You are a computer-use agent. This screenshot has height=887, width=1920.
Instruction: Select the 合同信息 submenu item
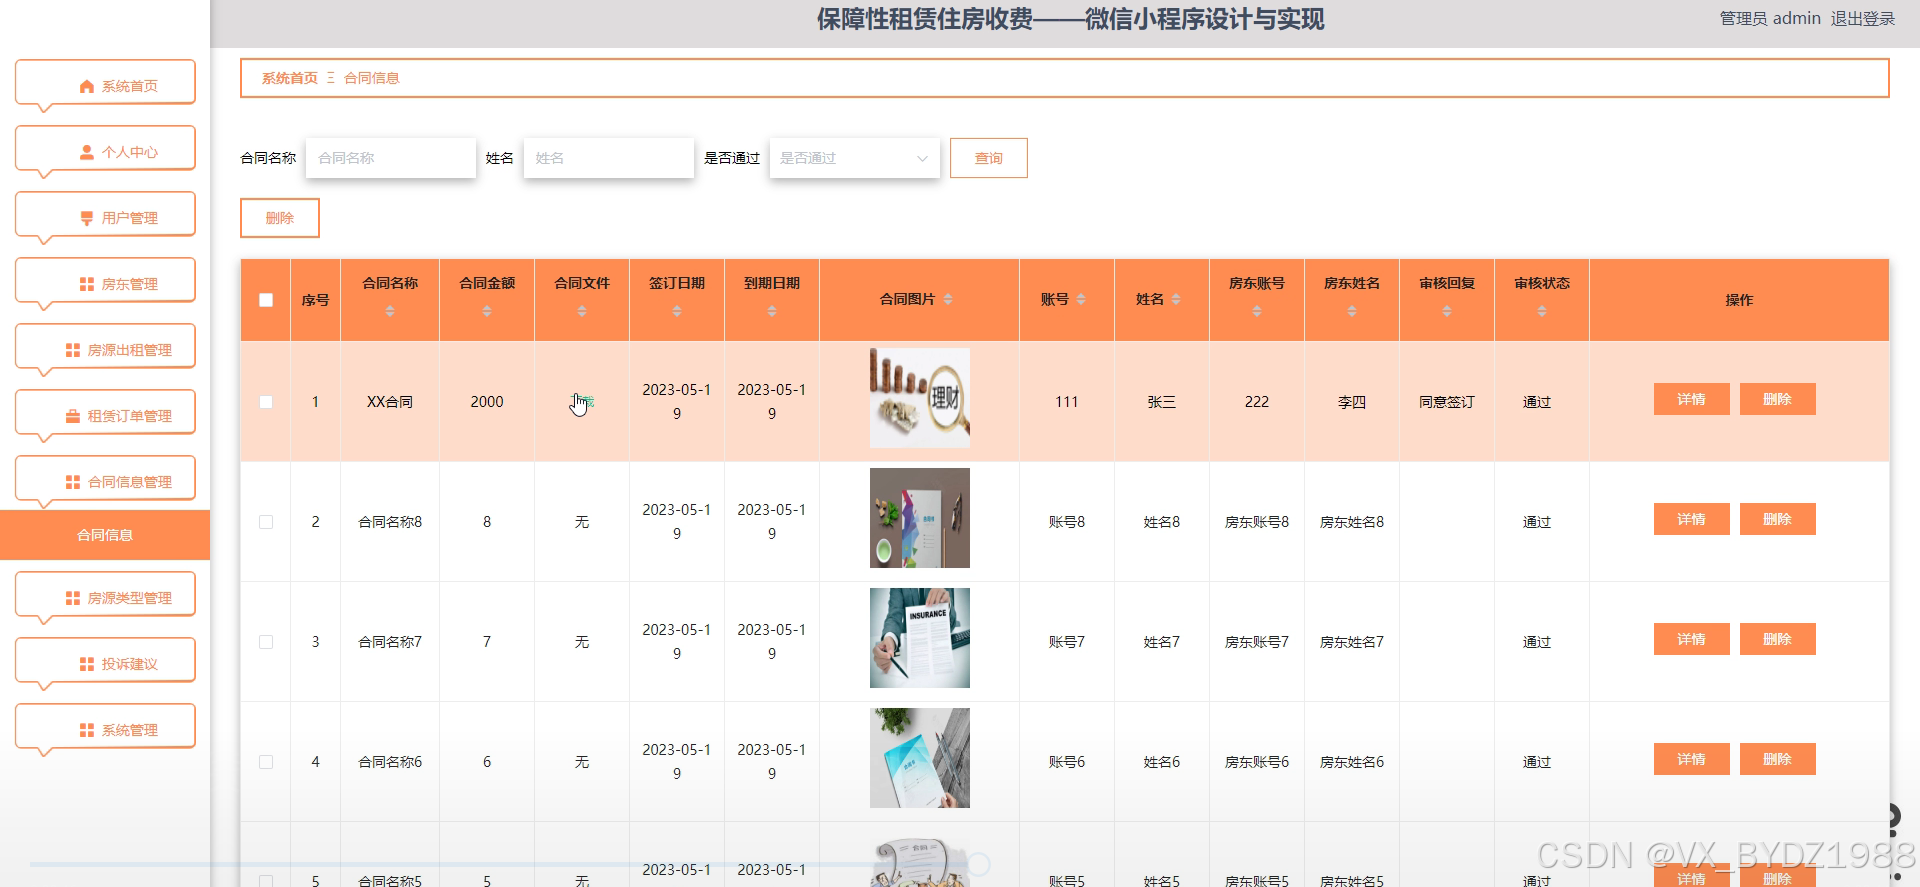point(105,535)
